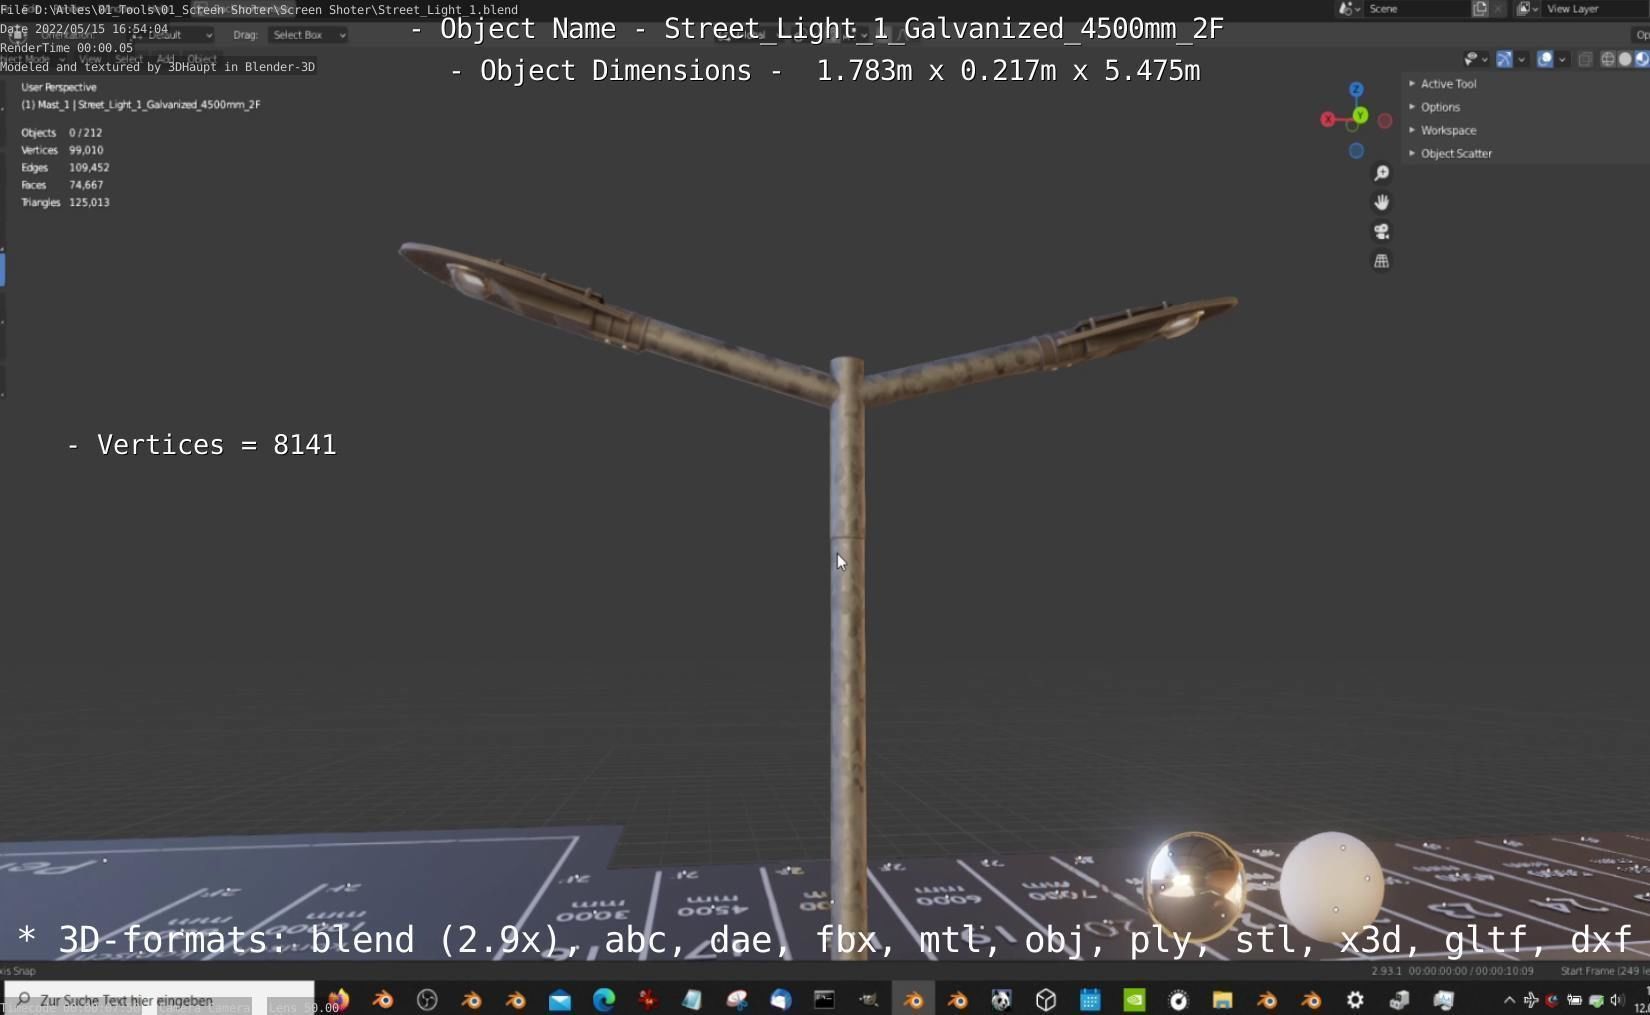Viewport: 1650px width, 1015px height.
Task: Click the Windows taskbar search box
Action: [x=160, y=999]
